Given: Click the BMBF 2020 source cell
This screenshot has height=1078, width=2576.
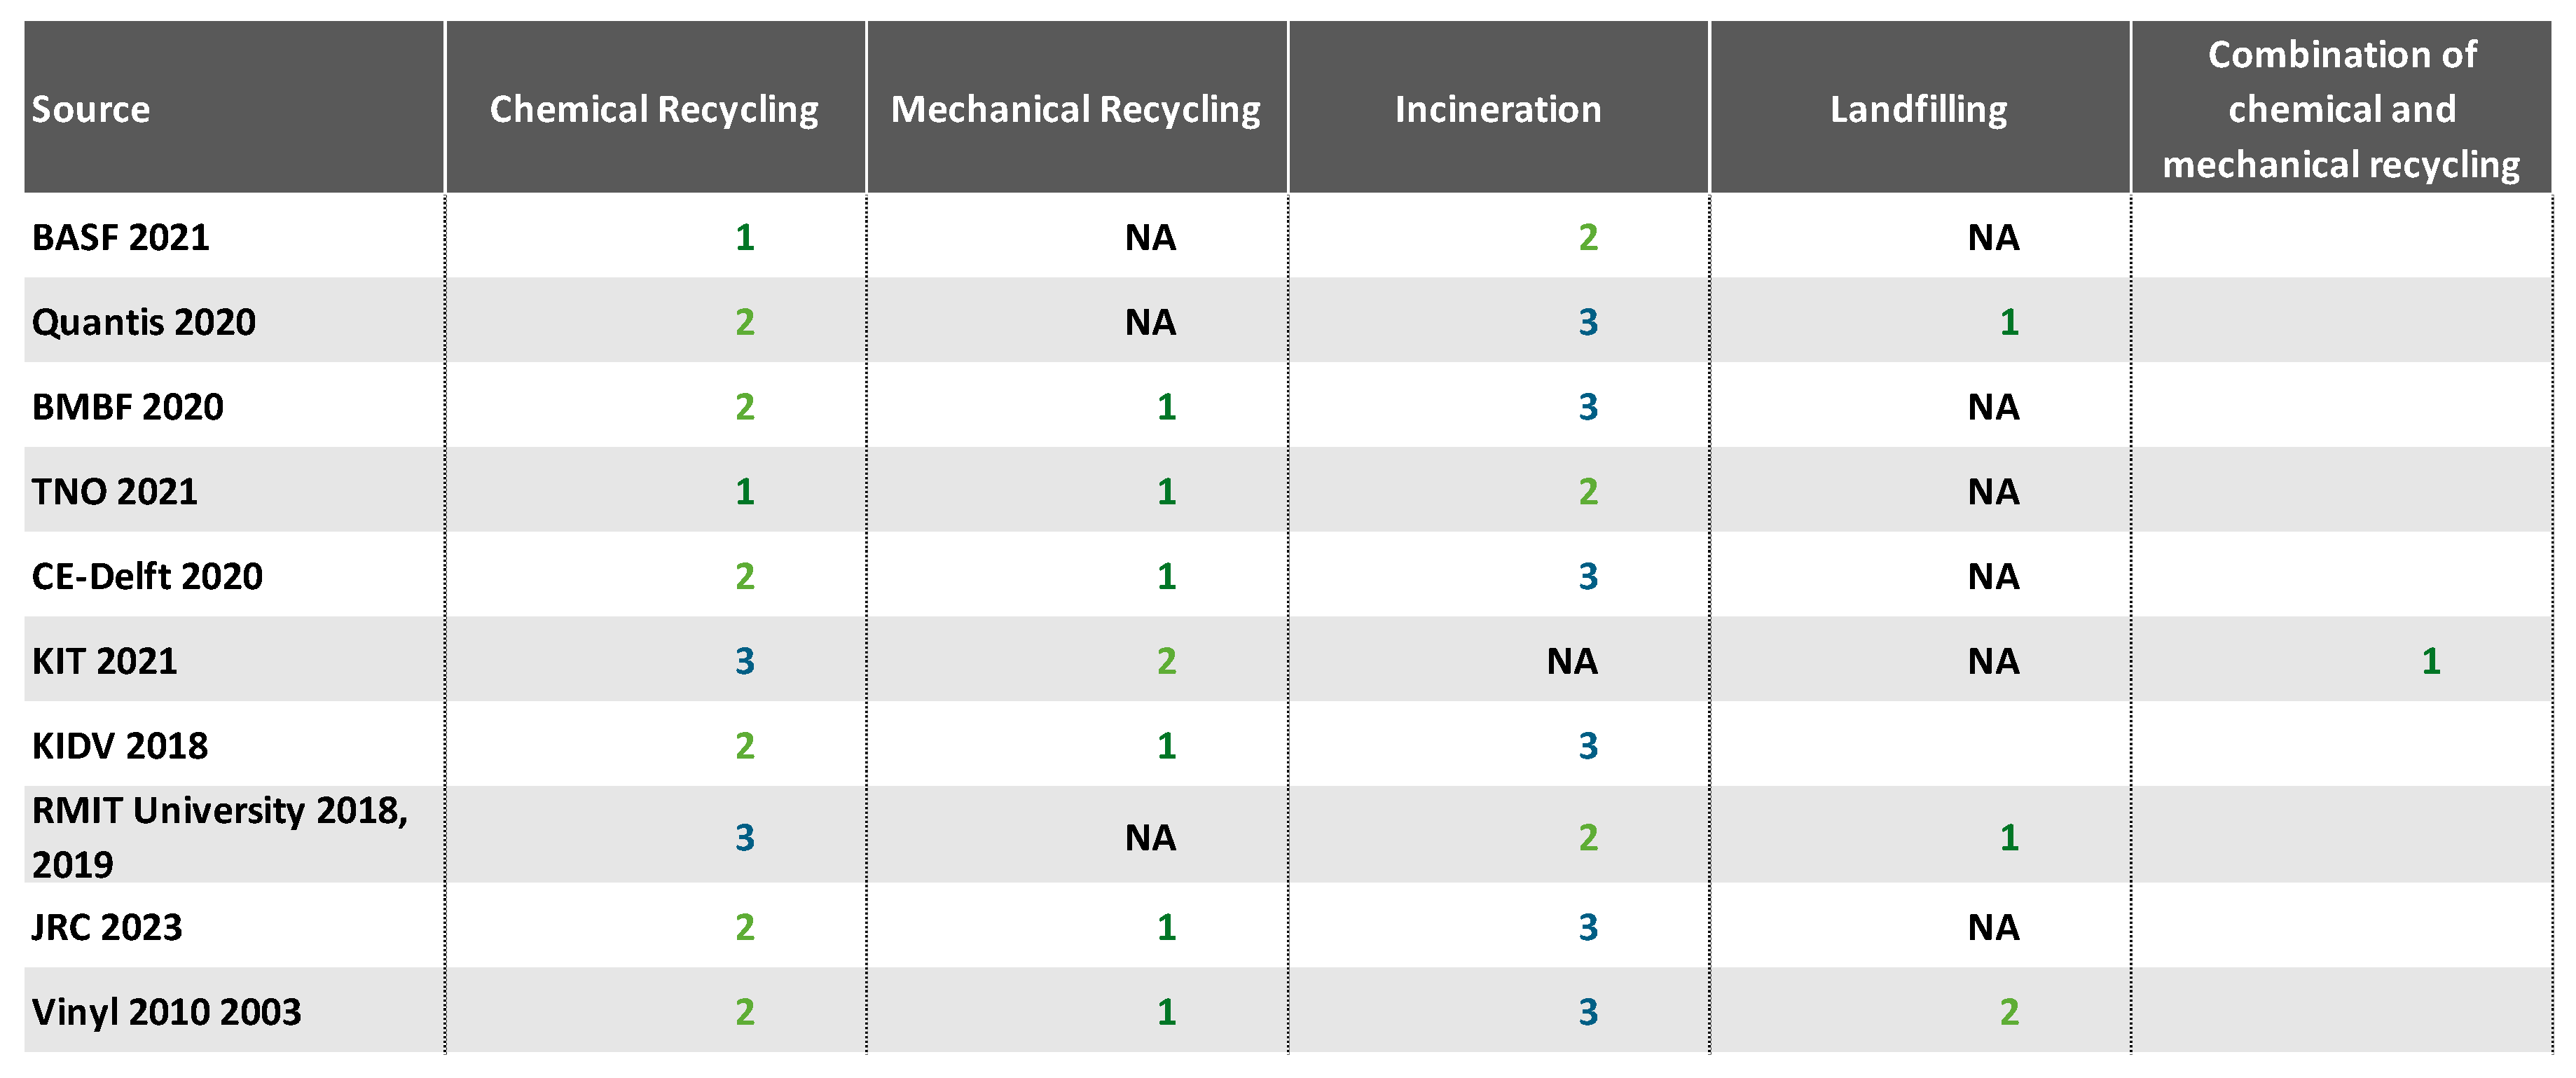Looking at the screenshot, I should [128, 407].
